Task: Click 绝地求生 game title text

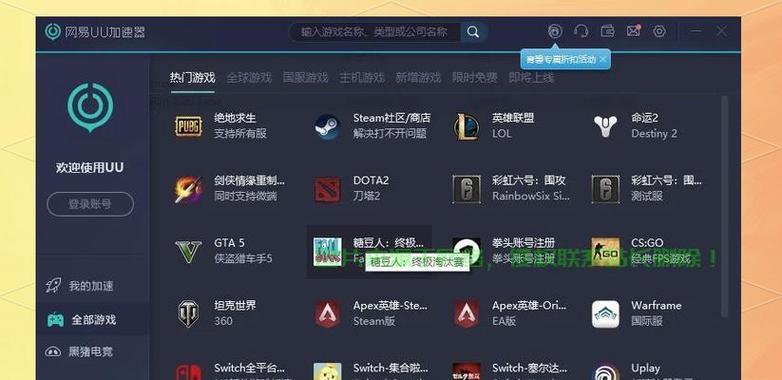Action: [x=235, y=118]
